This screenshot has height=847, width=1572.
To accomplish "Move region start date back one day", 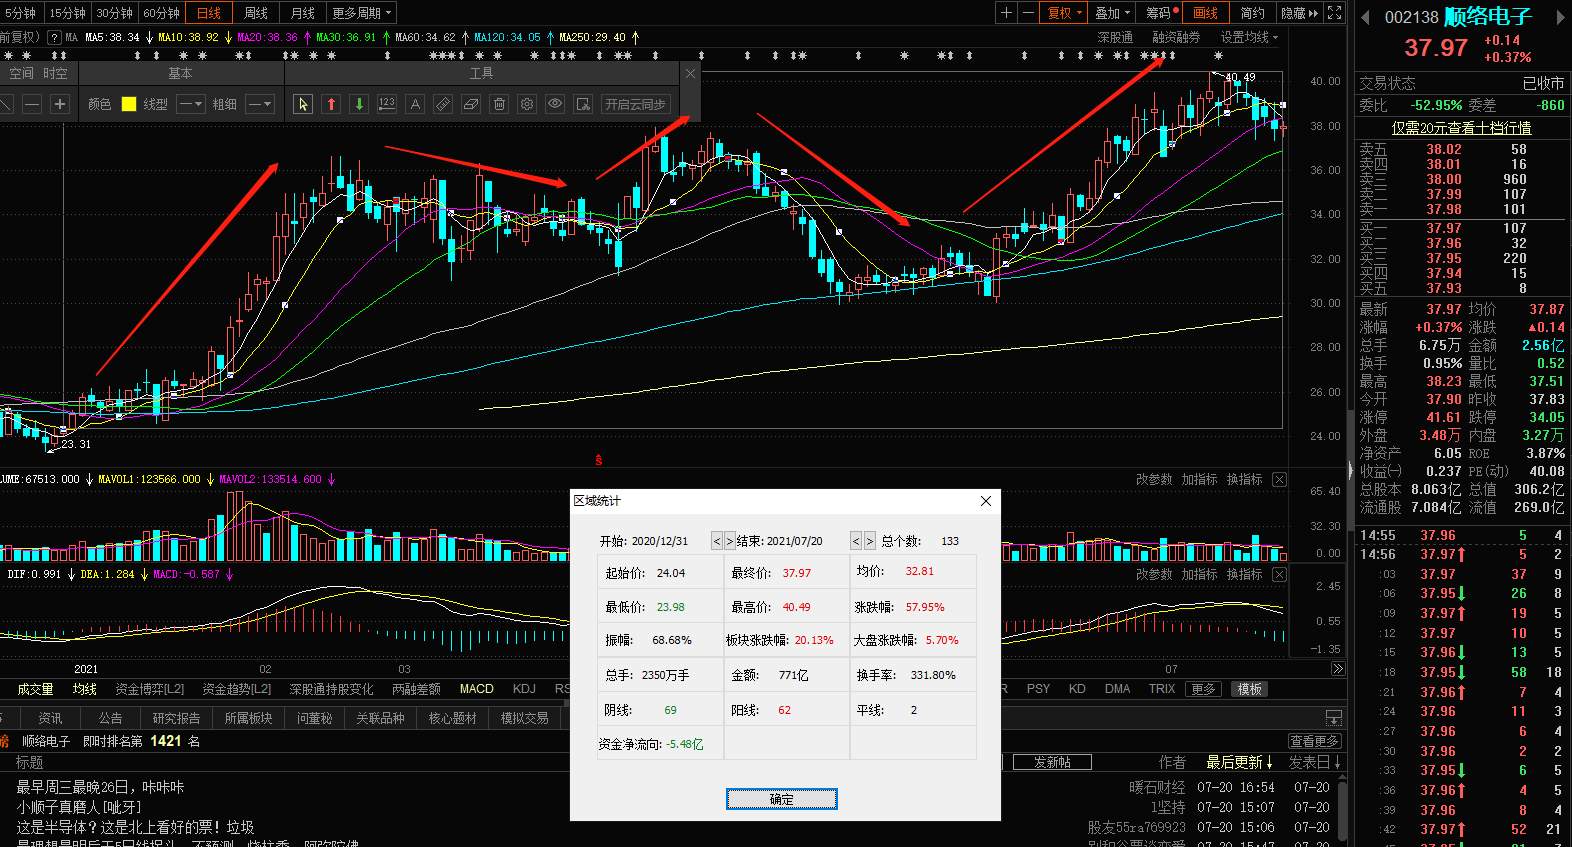I will [716, 541].
